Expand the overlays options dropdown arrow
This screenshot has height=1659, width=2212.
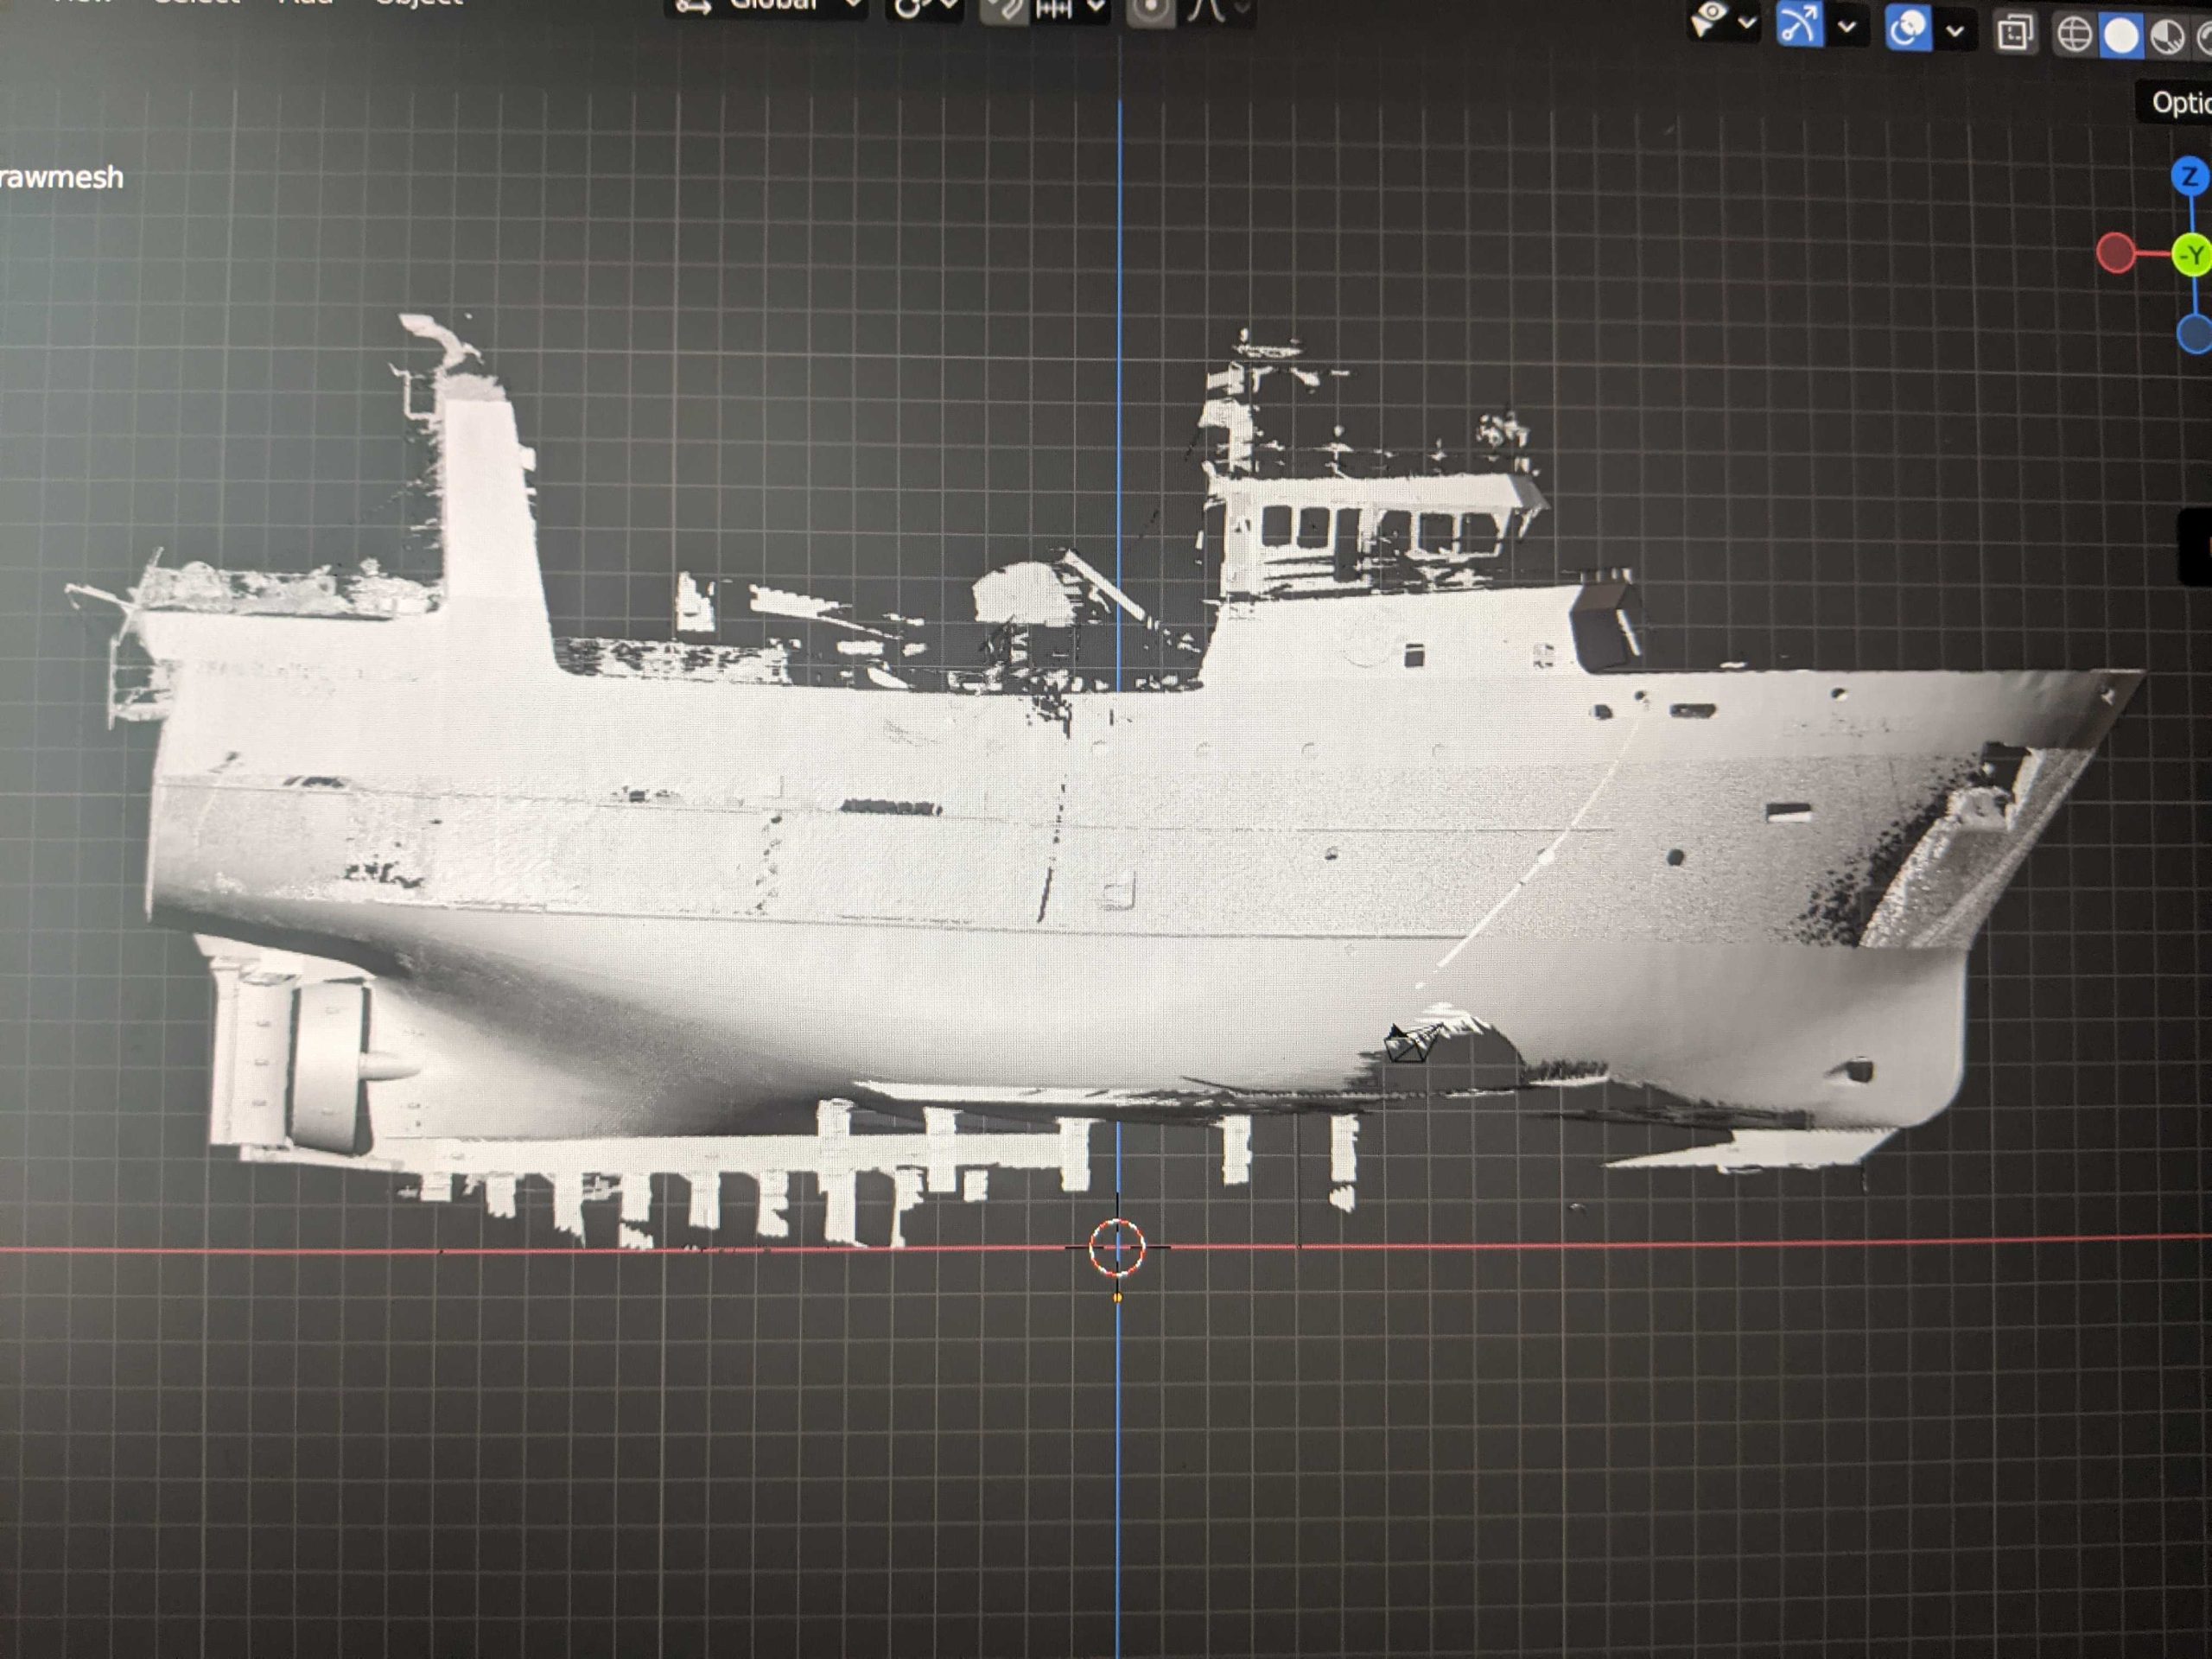(x=1955, y=30)
